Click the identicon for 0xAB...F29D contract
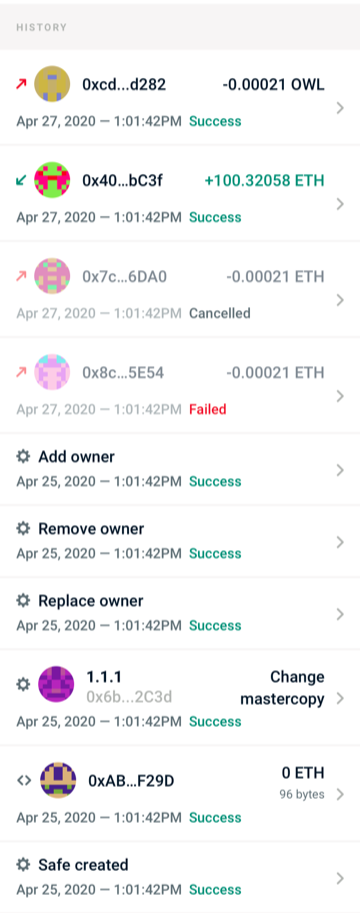The image size is (360, 913). (x=58, y=780)
